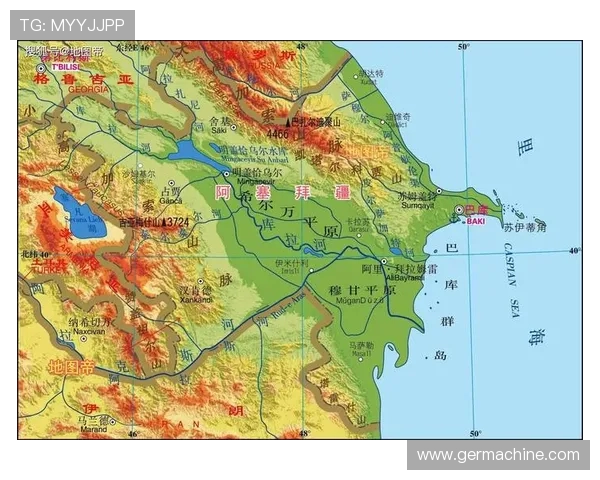Click the red GEORGIA country label

click(86, 89)
